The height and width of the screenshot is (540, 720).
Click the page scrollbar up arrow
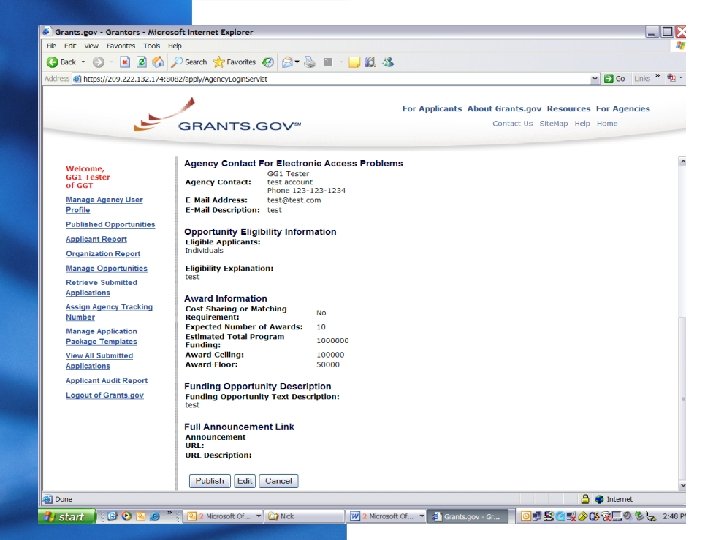[682, 162]
